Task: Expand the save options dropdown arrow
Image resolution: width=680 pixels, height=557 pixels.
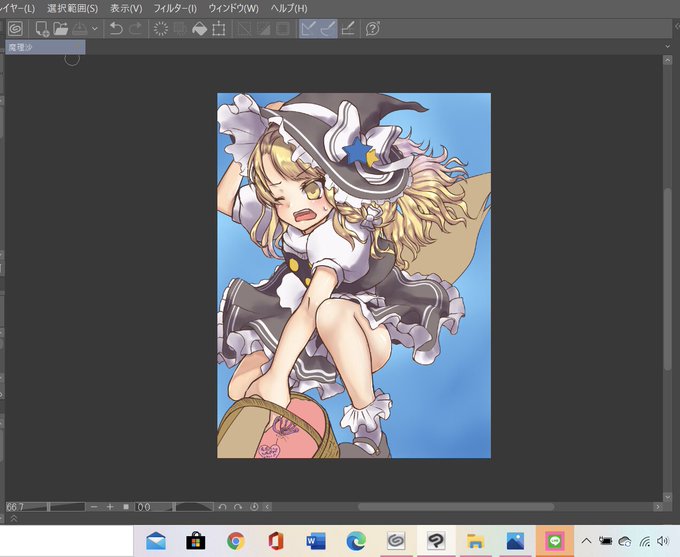Action: tap(95, 29)
